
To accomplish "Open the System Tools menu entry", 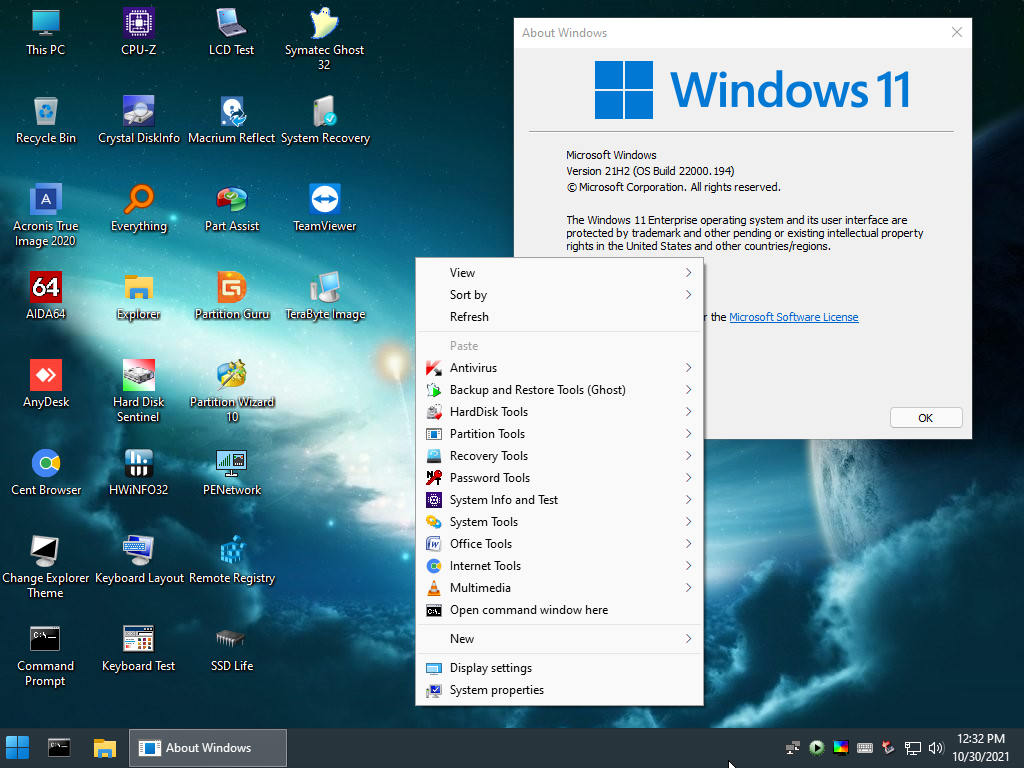I will pyautogui.click(x=559, y=522).
